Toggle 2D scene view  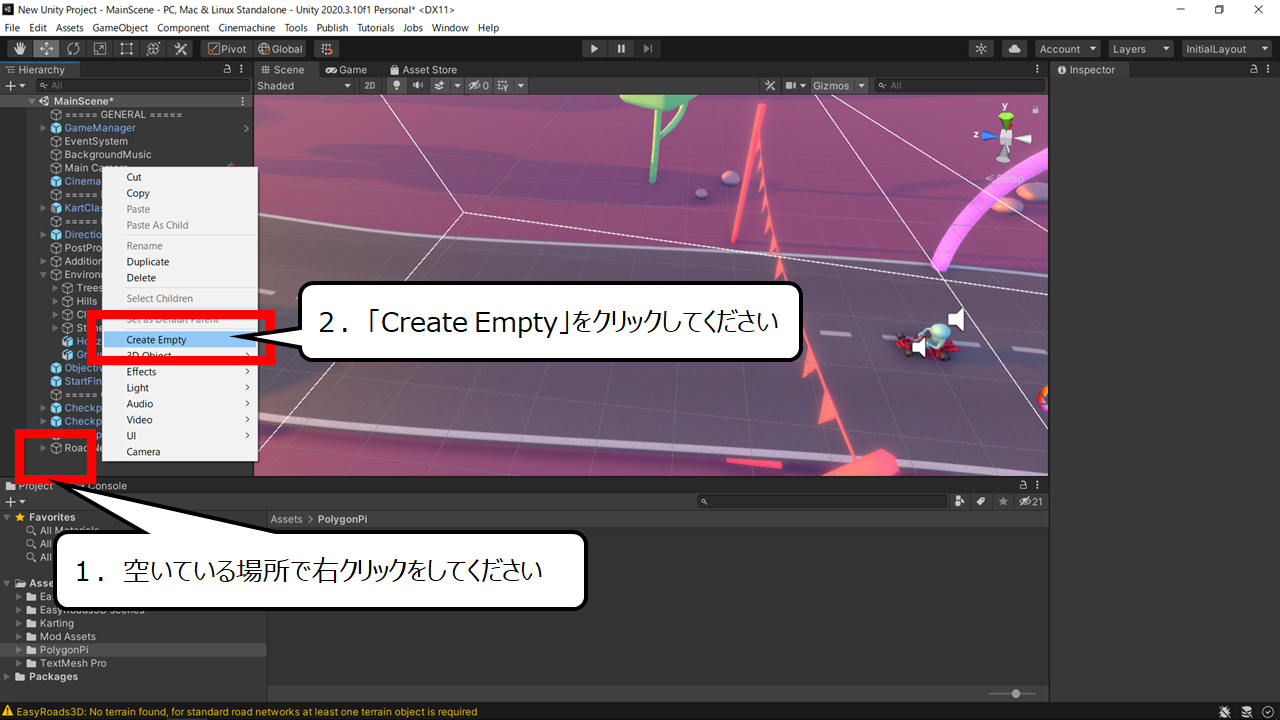point(370,85)
